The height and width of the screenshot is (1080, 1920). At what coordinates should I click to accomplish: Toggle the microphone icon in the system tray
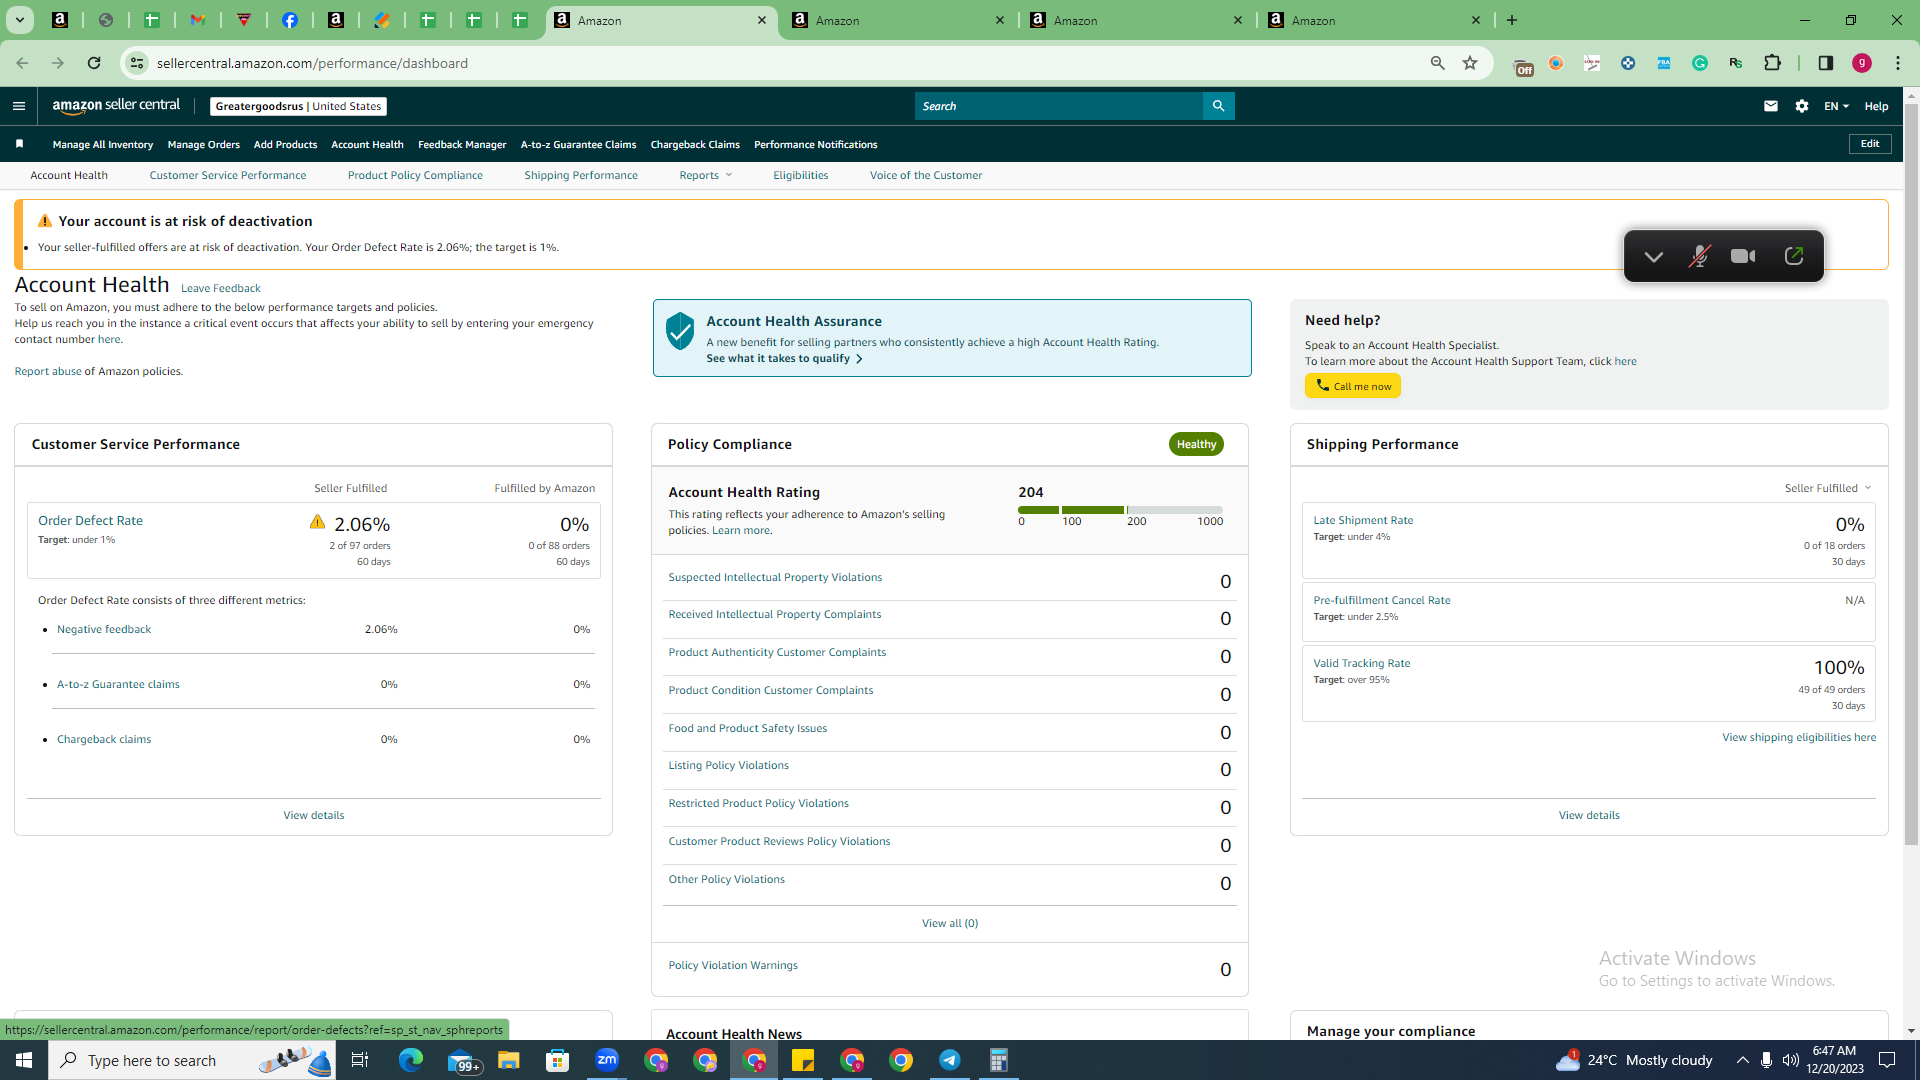click(x=1767, y=1060)
